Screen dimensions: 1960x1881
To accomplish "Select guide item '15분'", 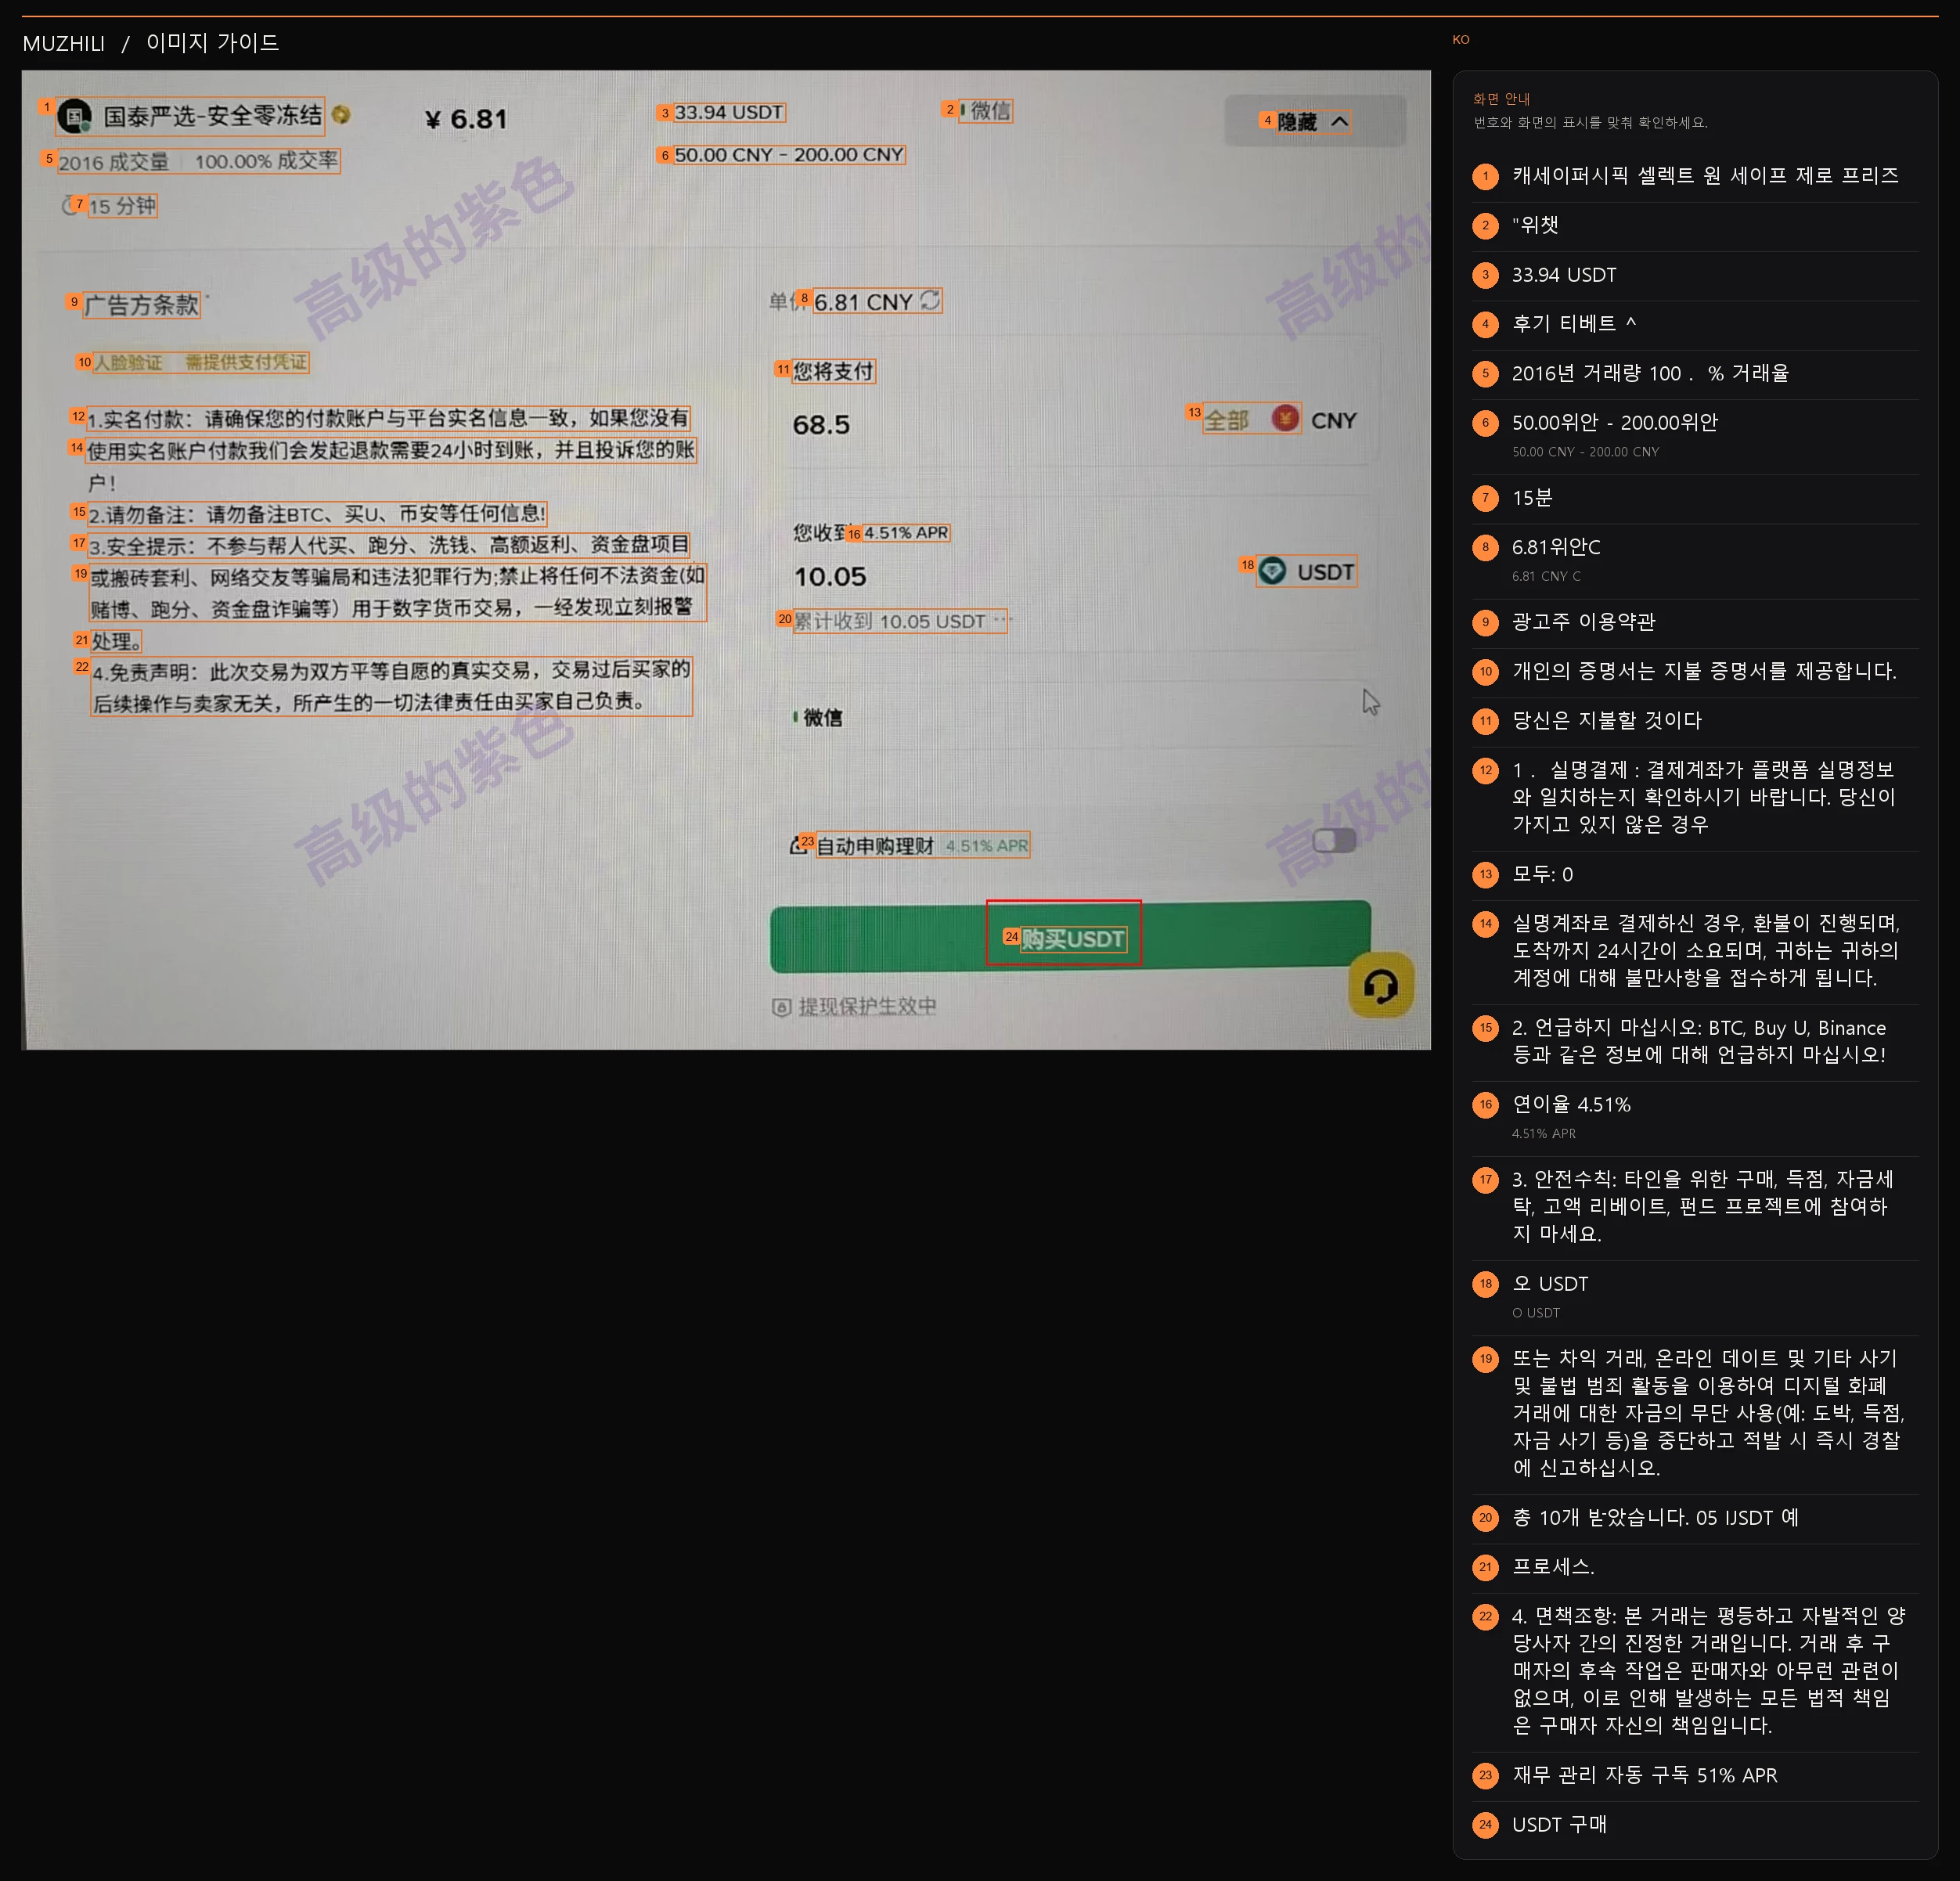I will pos(1695,498).
